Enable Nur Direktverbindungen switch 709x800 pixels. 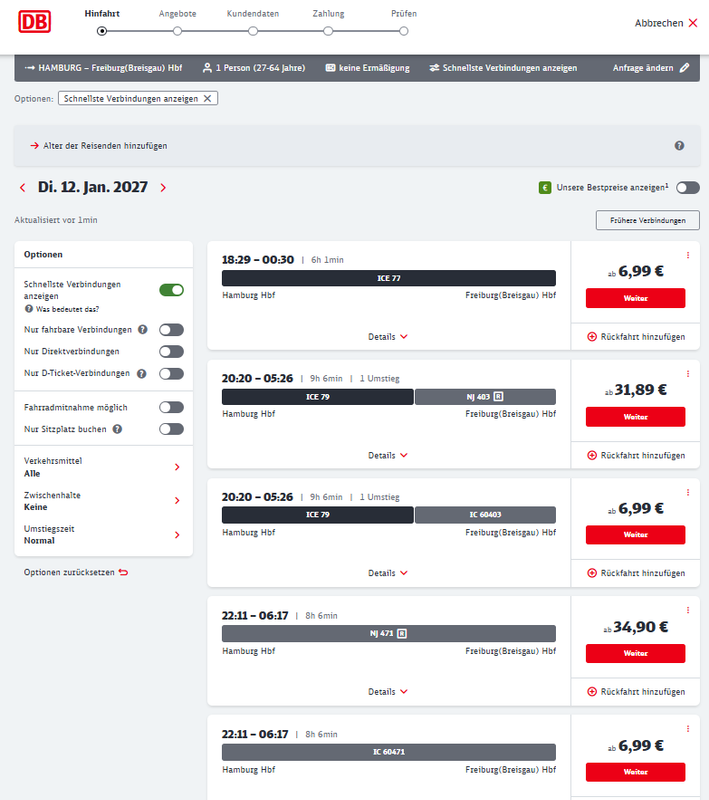(x=171, y=352)
